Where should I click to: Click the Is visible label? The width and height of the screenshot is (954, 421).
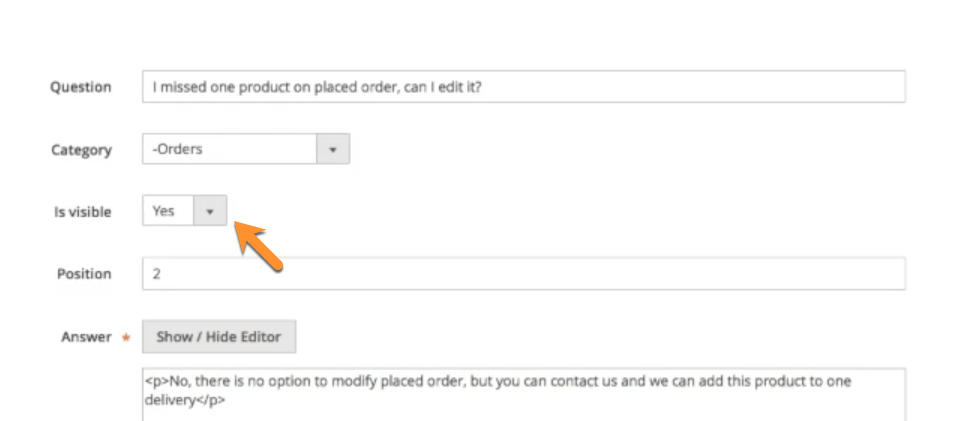83,212
